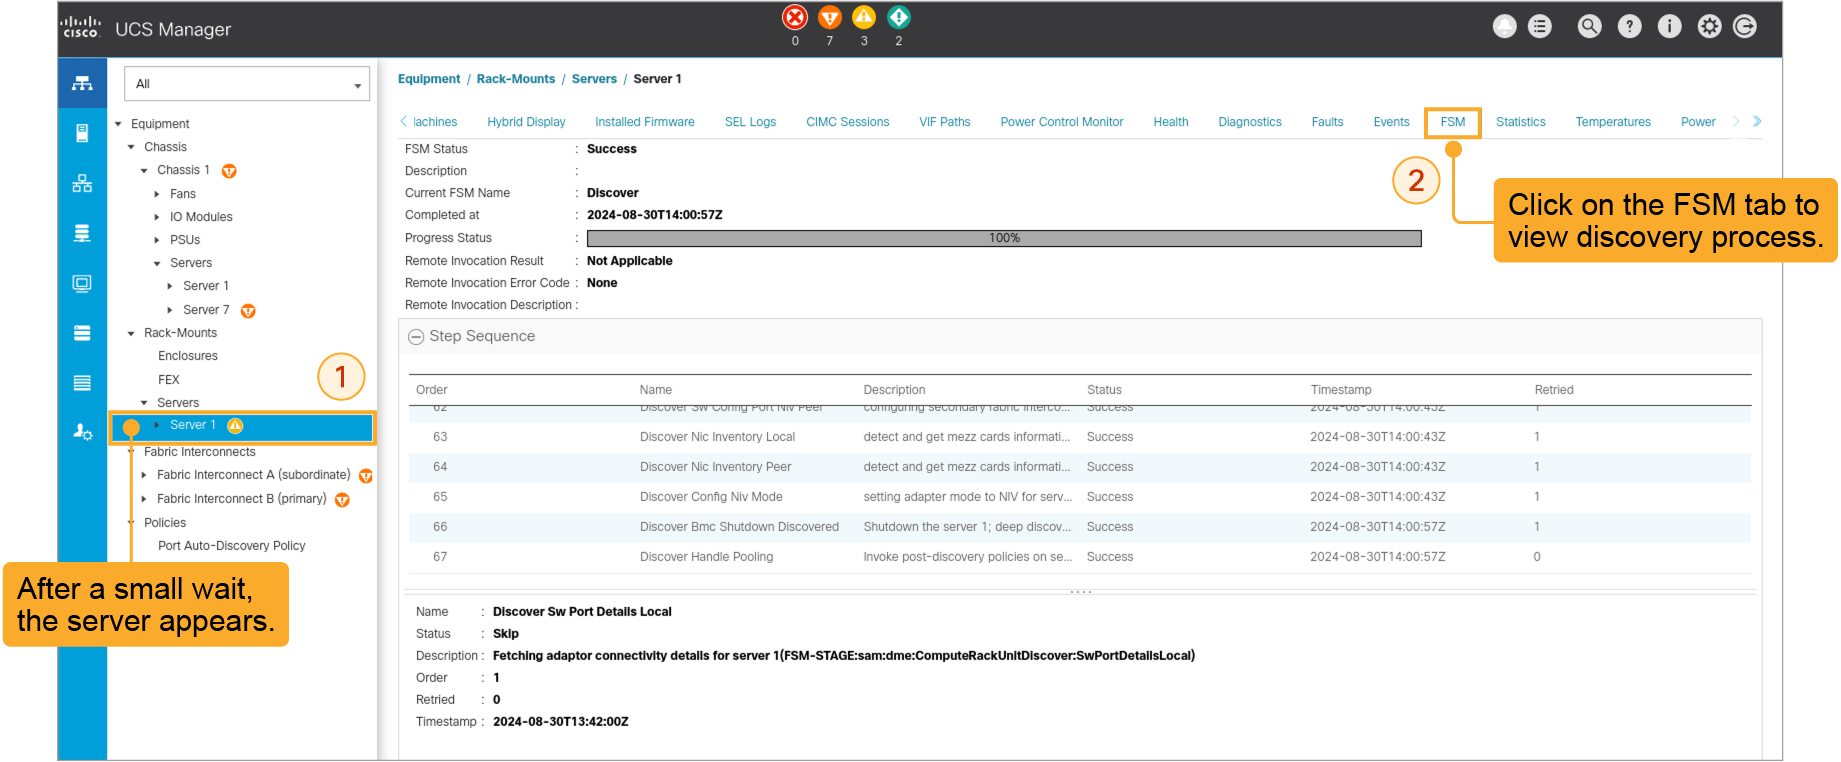Collapse the Equipment tree node arrow

[x=118, y=124]
